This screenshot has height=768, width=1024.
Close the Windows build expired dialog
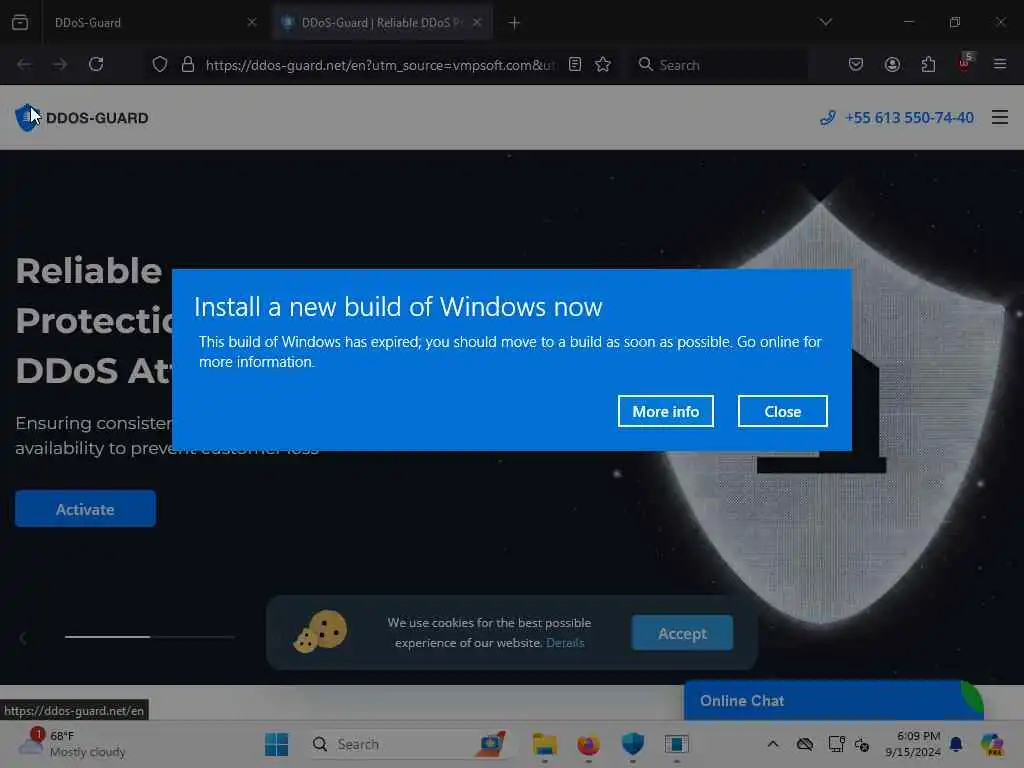782,411
